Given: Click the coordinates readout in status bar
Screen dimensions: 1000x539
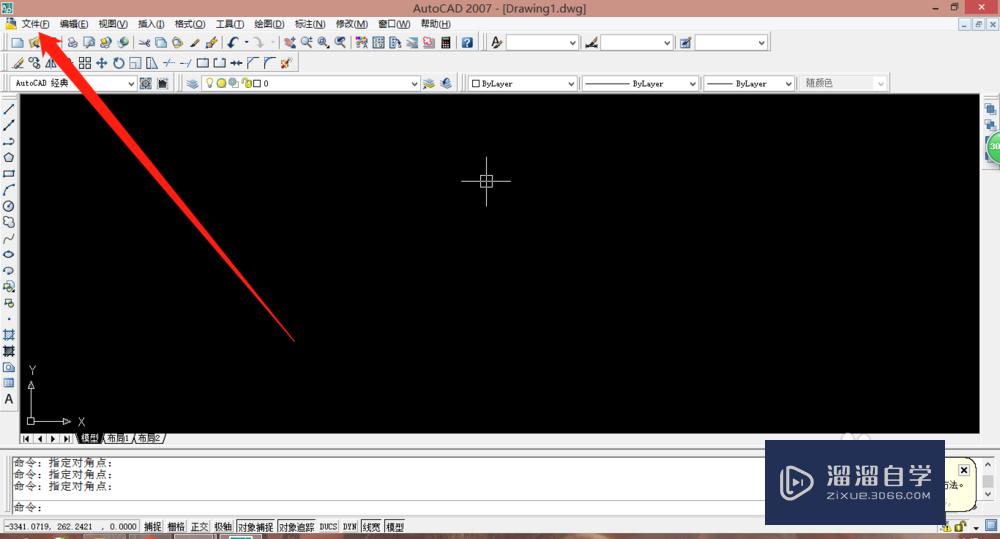Looking at the screenshot, I should point(71,527).
